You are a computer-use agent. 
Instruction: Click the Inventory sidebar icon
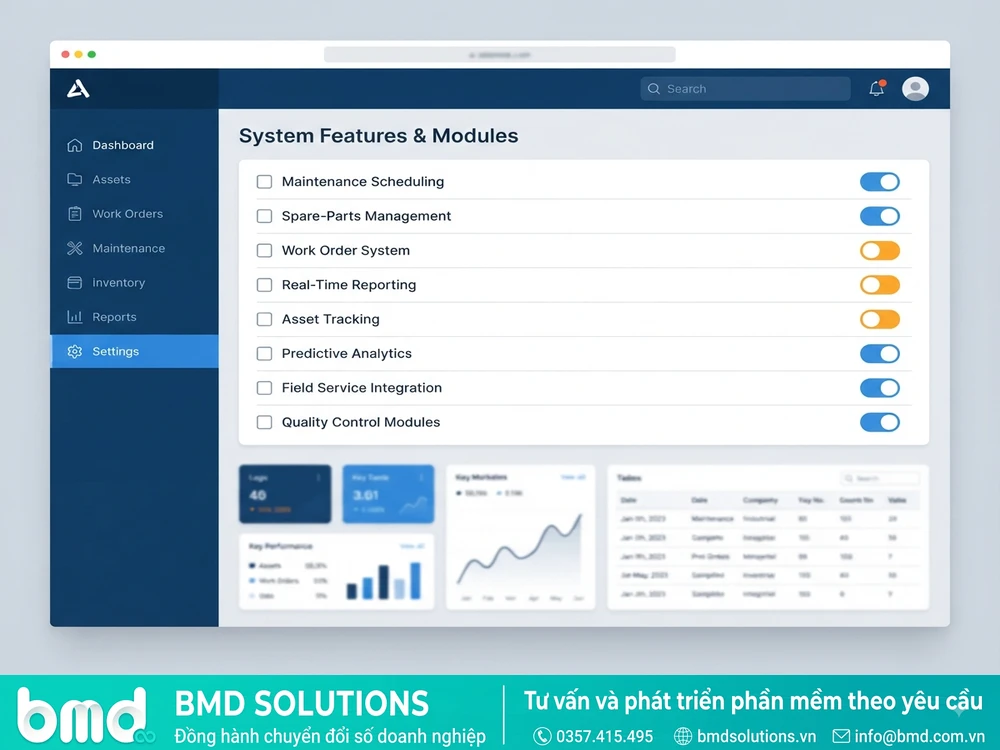(x=75, y=283)
